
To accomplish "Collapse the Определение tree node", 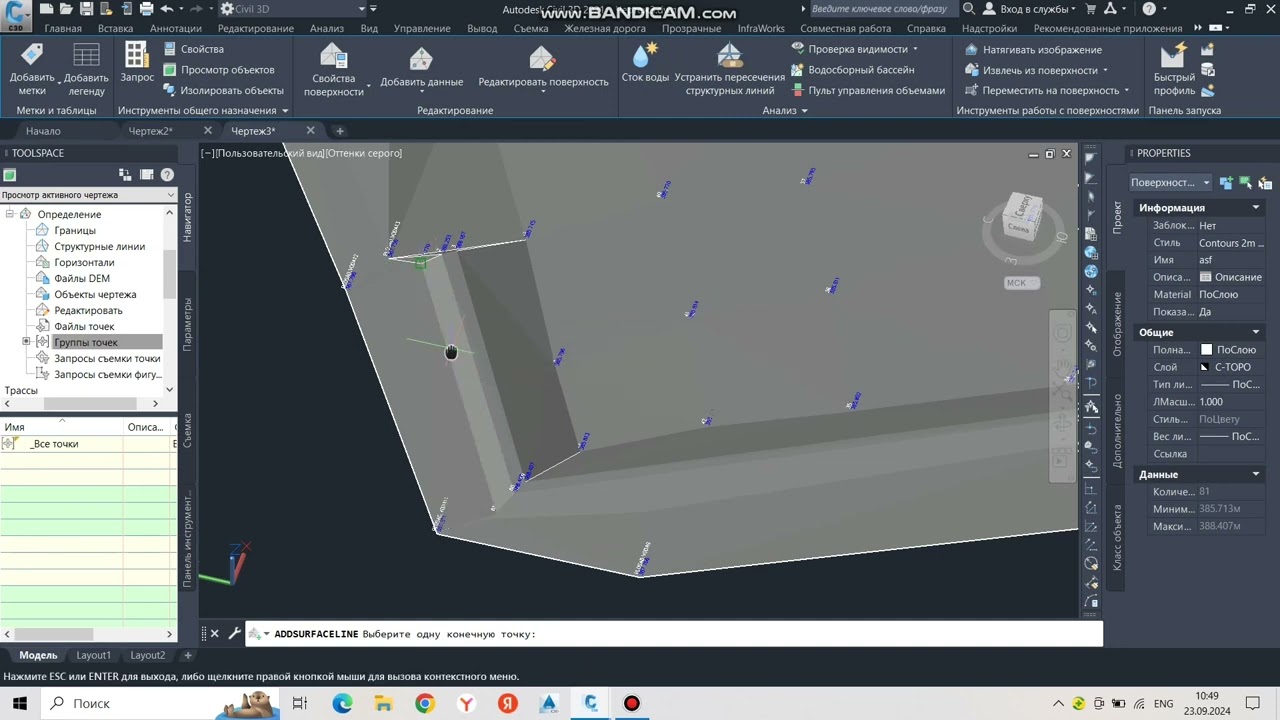I will [9, 214].
